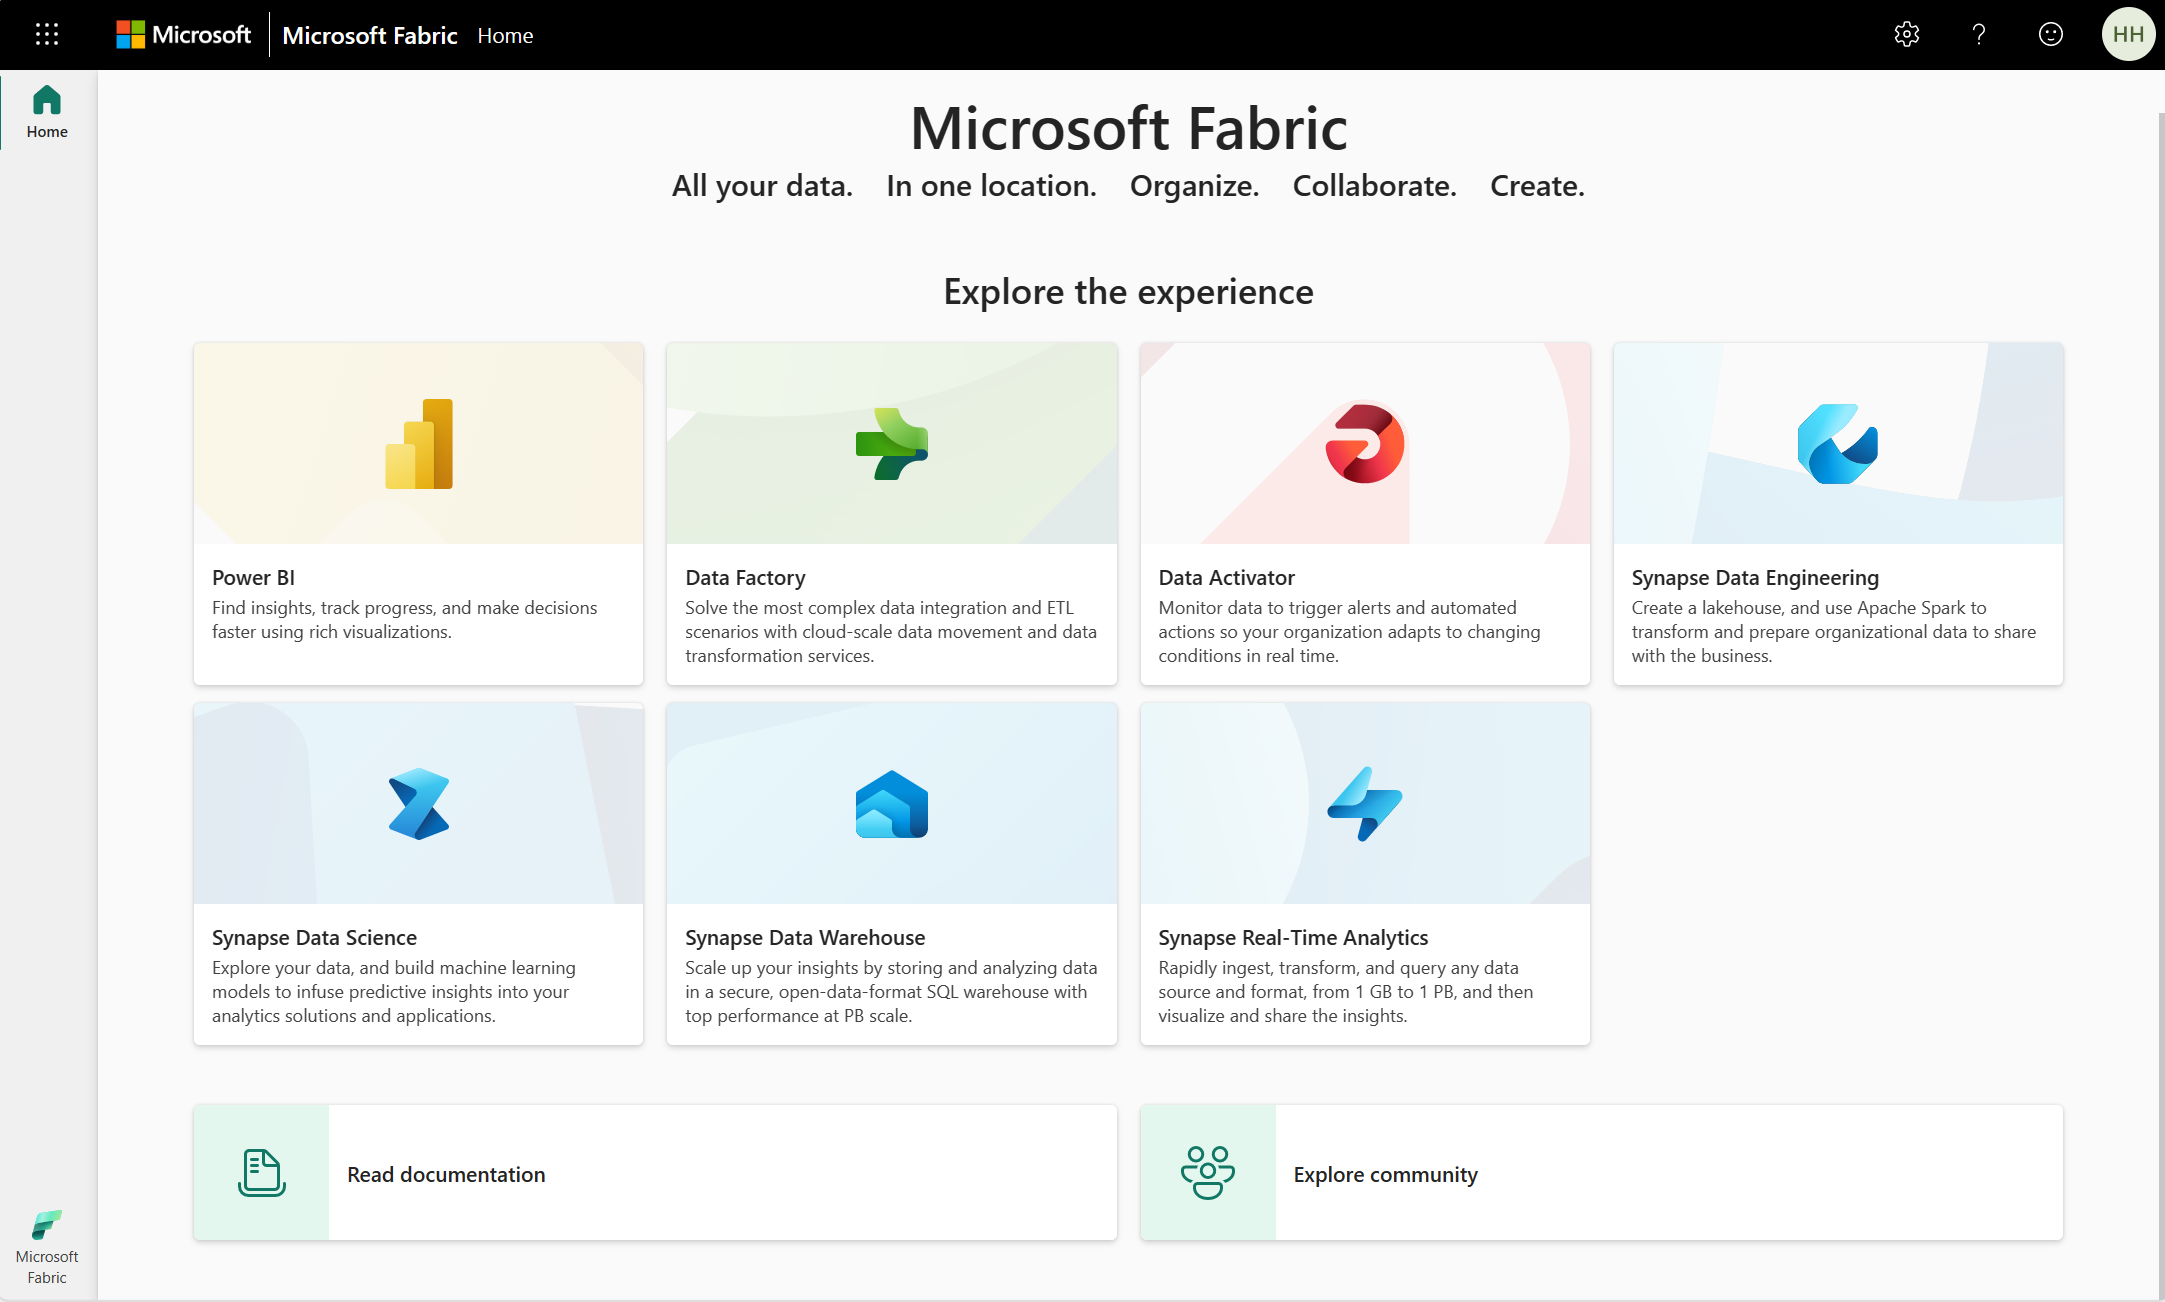This screenshot has height=1302, width=2165.
Task: Click the Power BI bar chart icon
Action: pos(419,444)
